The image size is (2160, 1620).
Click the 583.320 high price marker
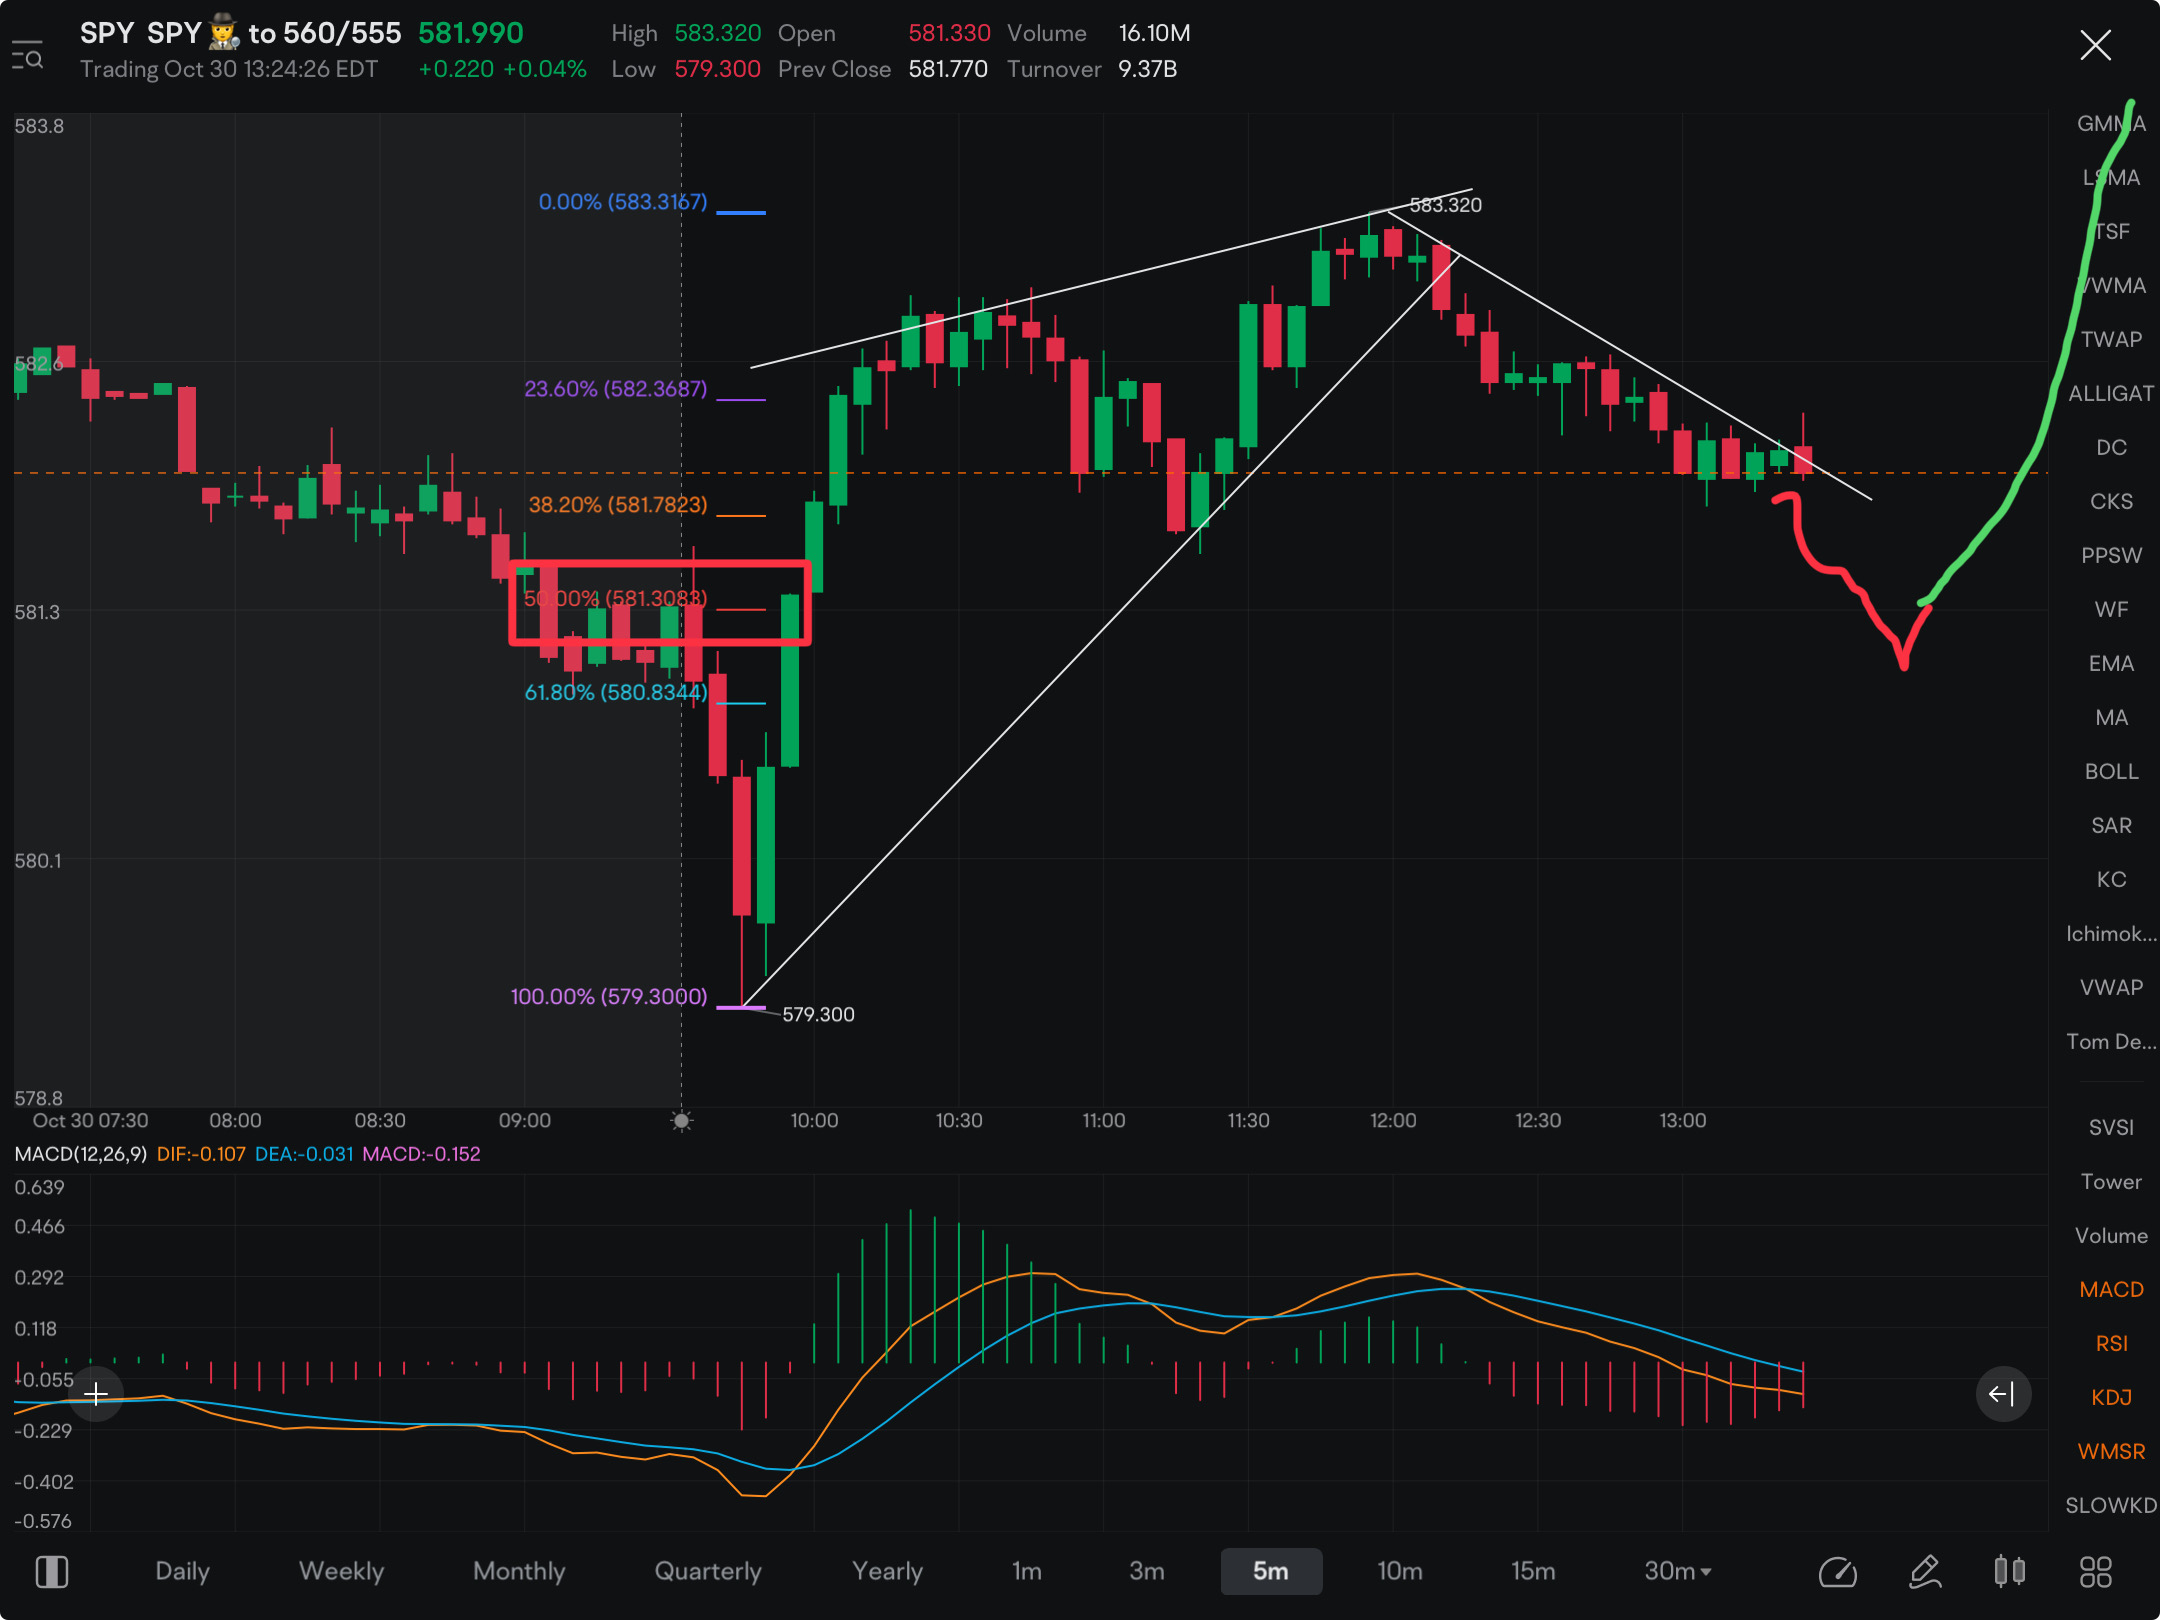[x=1446, y=205]
